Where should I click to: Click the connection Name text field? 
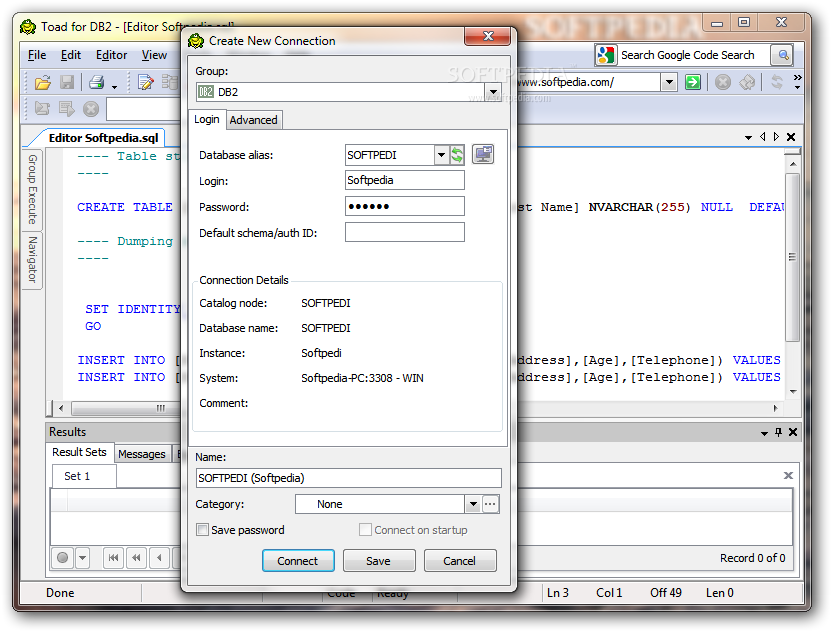tap(349, 478)
